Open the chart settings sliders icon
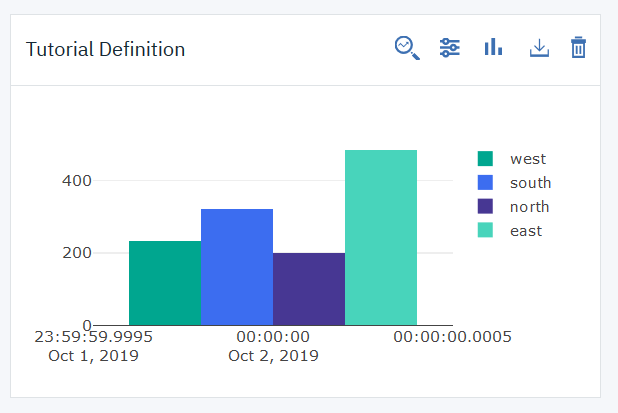This screenshot has width=618, height=413. tap(450, 48)
